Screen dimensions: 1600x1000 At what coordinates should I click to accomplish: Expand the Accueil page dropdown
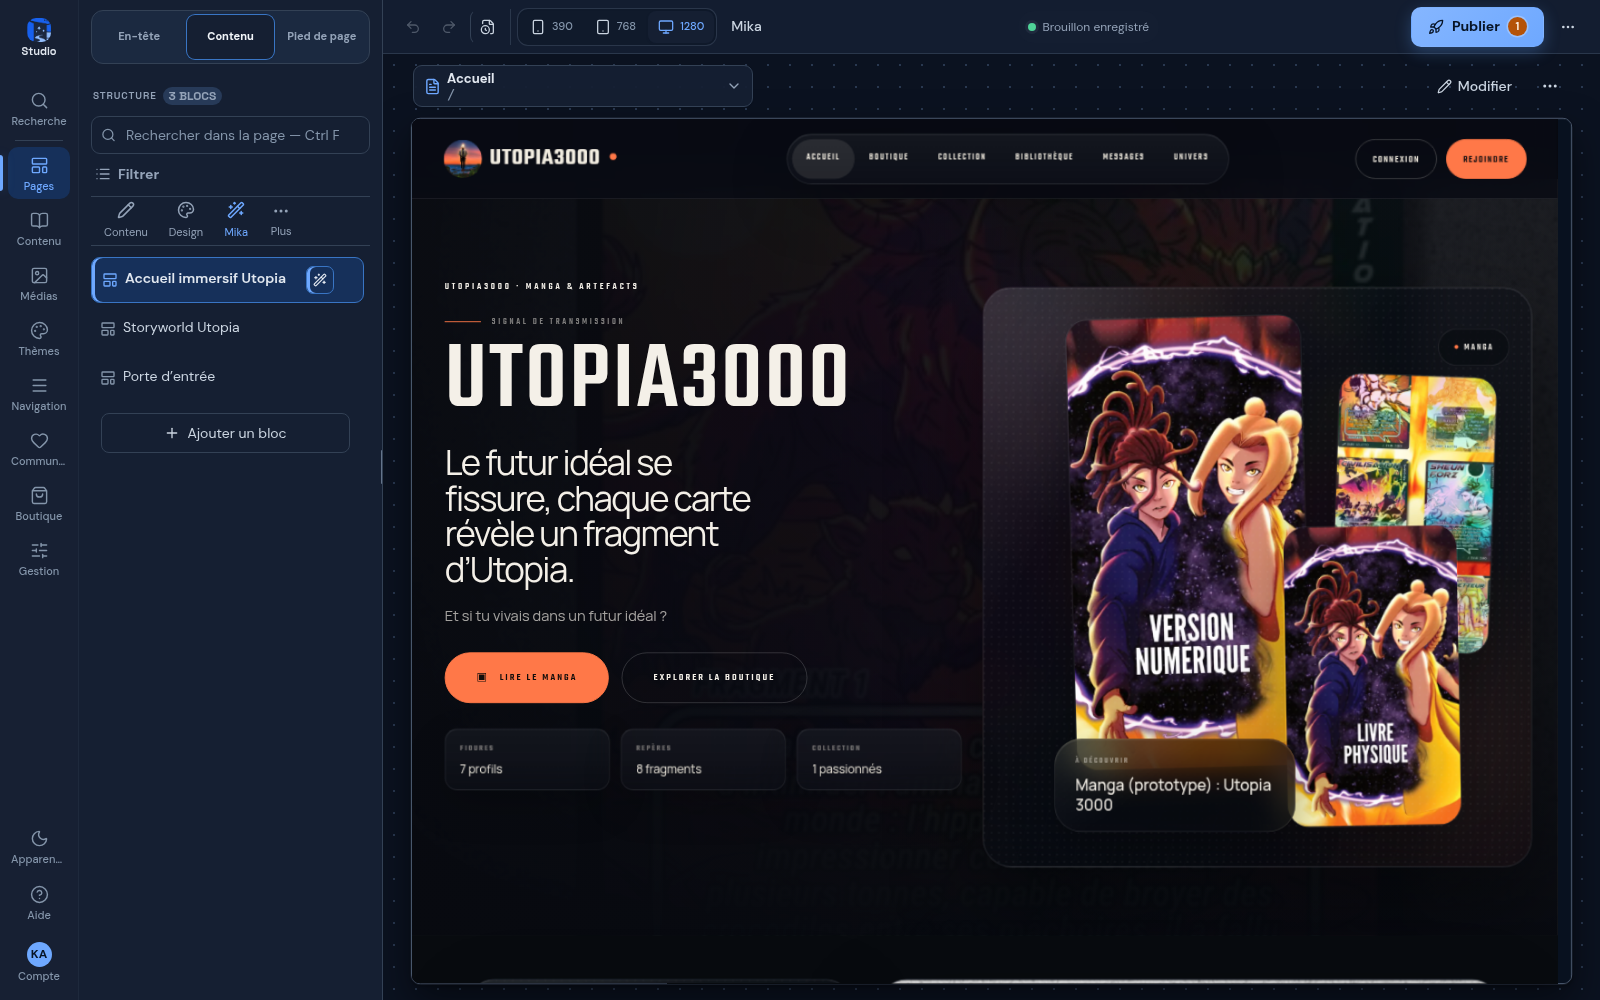[x=583, y=86]
